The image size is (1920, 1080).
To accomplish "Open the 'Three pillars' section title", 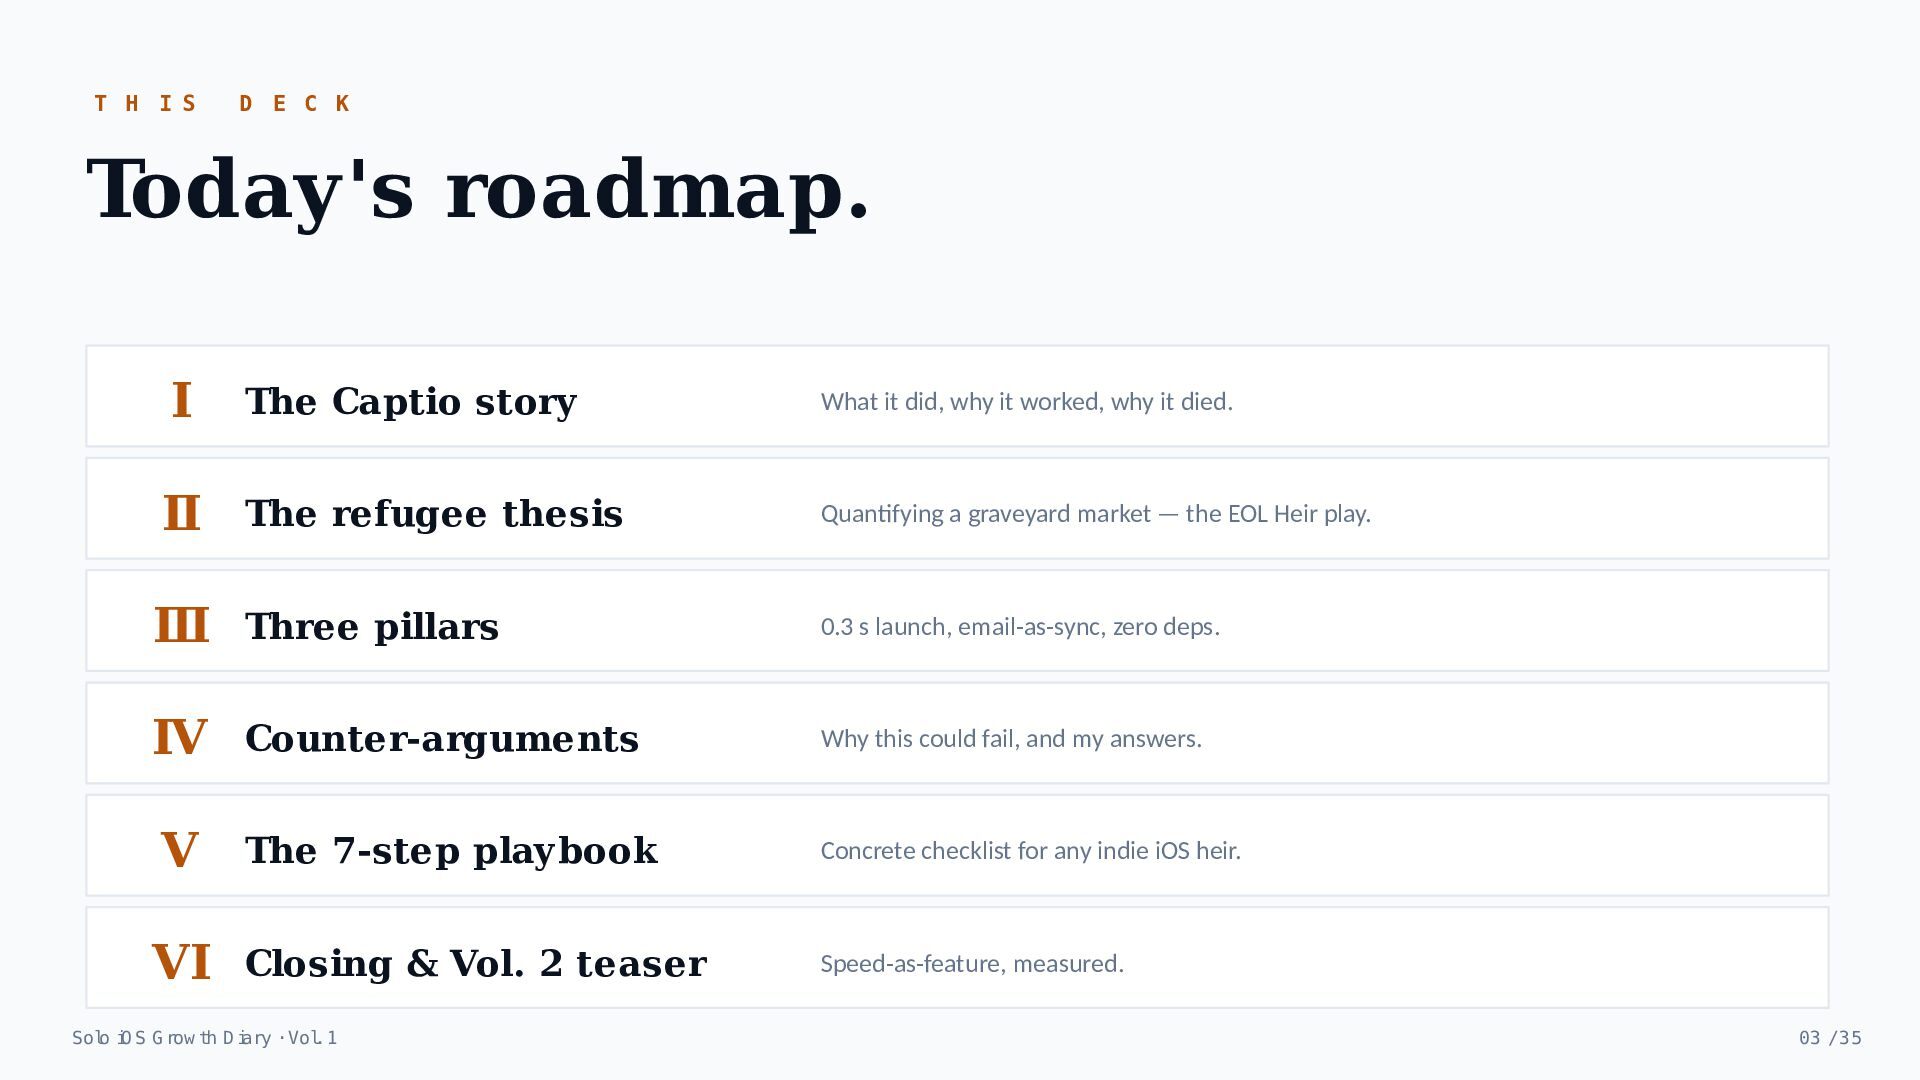I will click(372, 626).
